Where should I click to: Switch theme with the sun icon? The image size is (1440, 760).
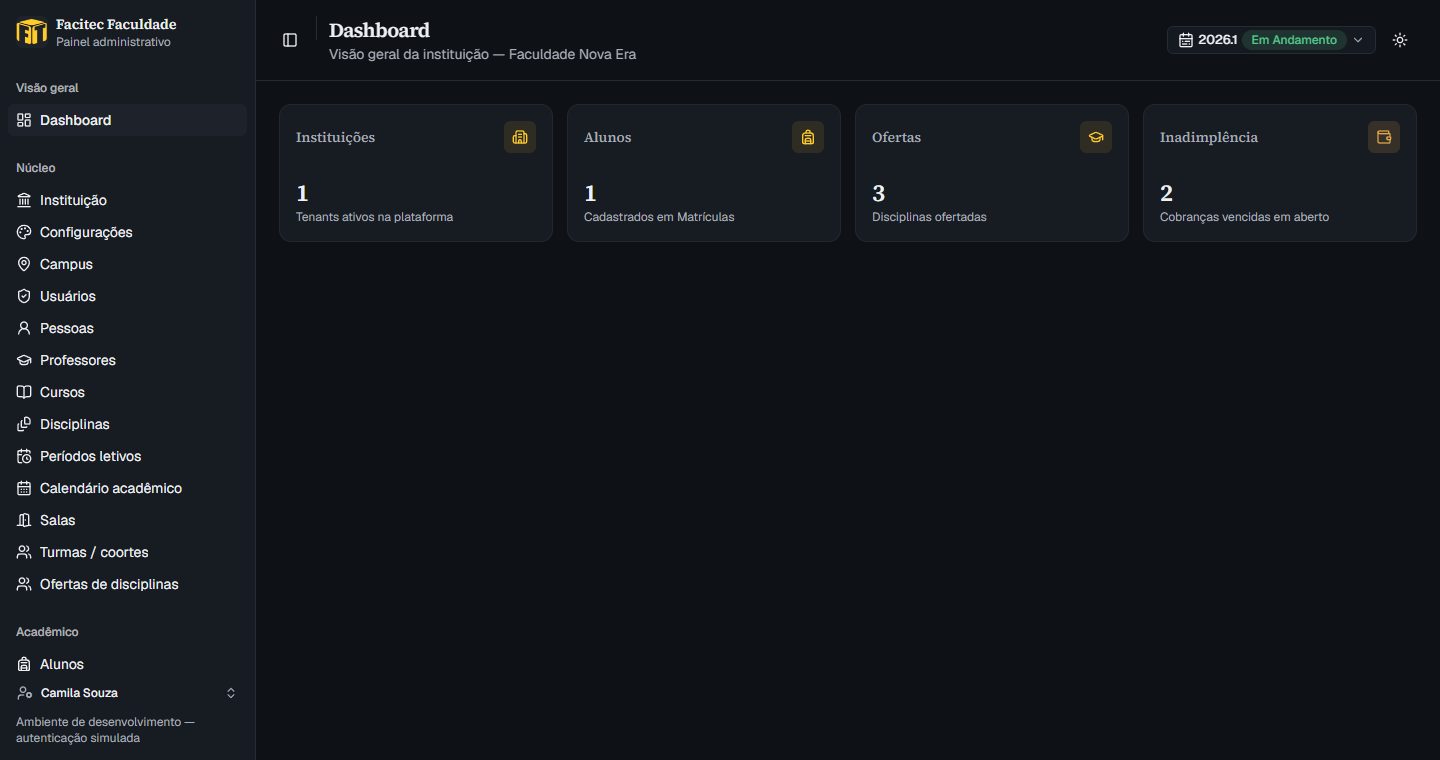(x=1400, y=40)
